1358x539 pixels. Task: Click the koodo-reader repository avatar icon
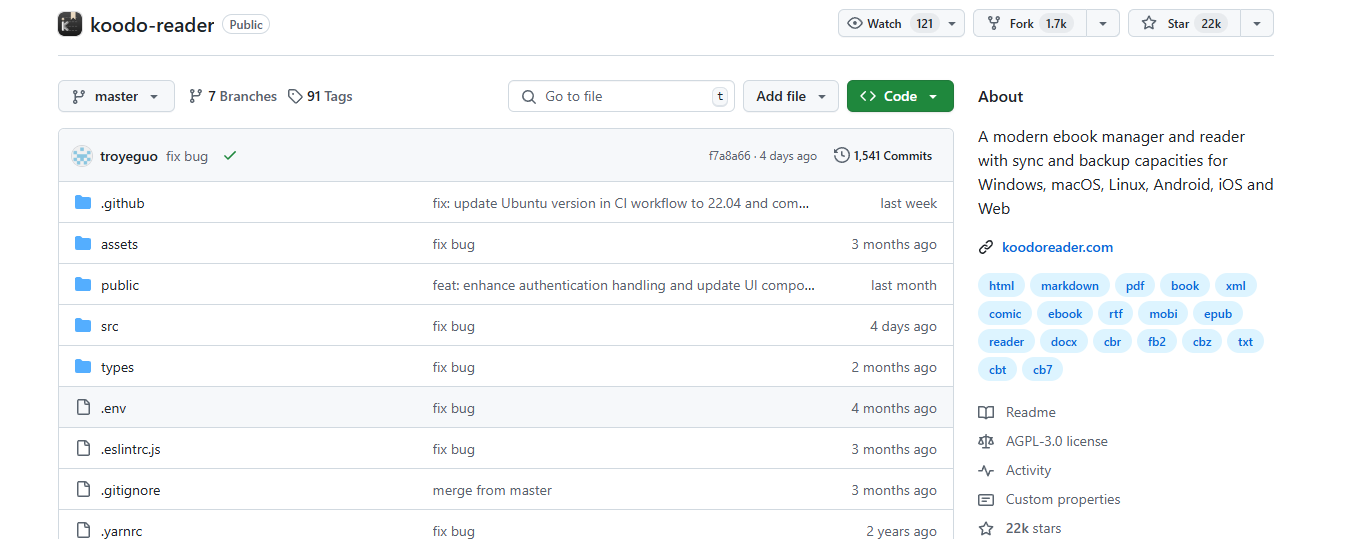click(70, 24)
